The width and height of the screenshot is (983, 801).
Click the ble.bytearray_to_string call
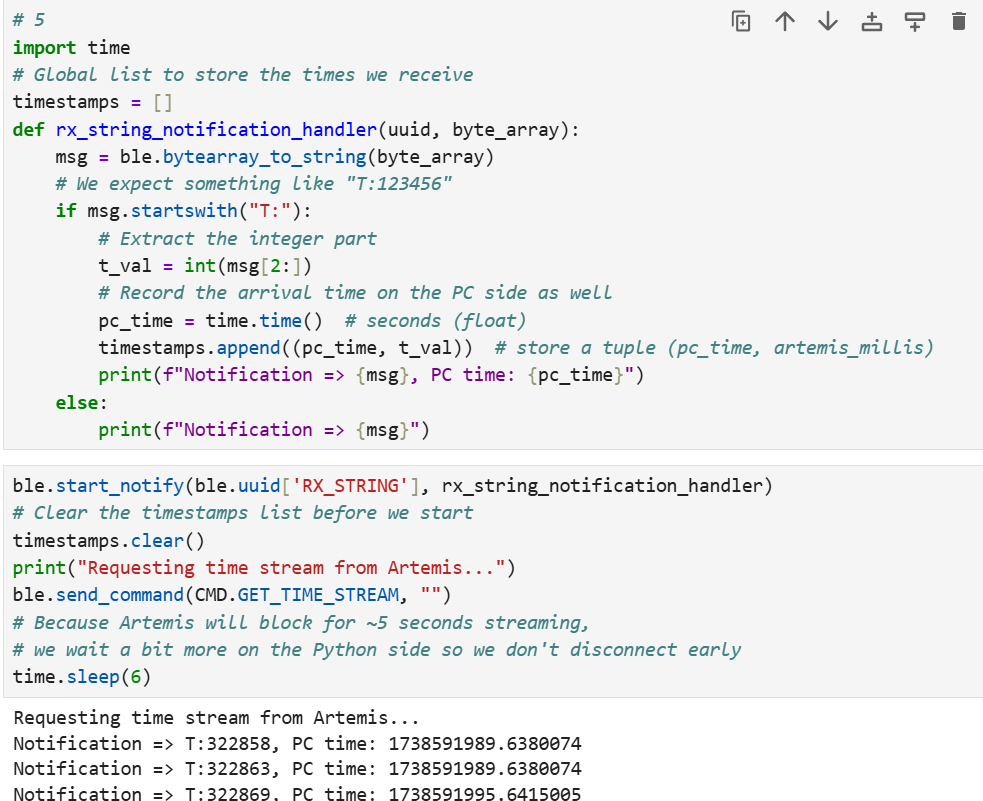tap(307, 157)
